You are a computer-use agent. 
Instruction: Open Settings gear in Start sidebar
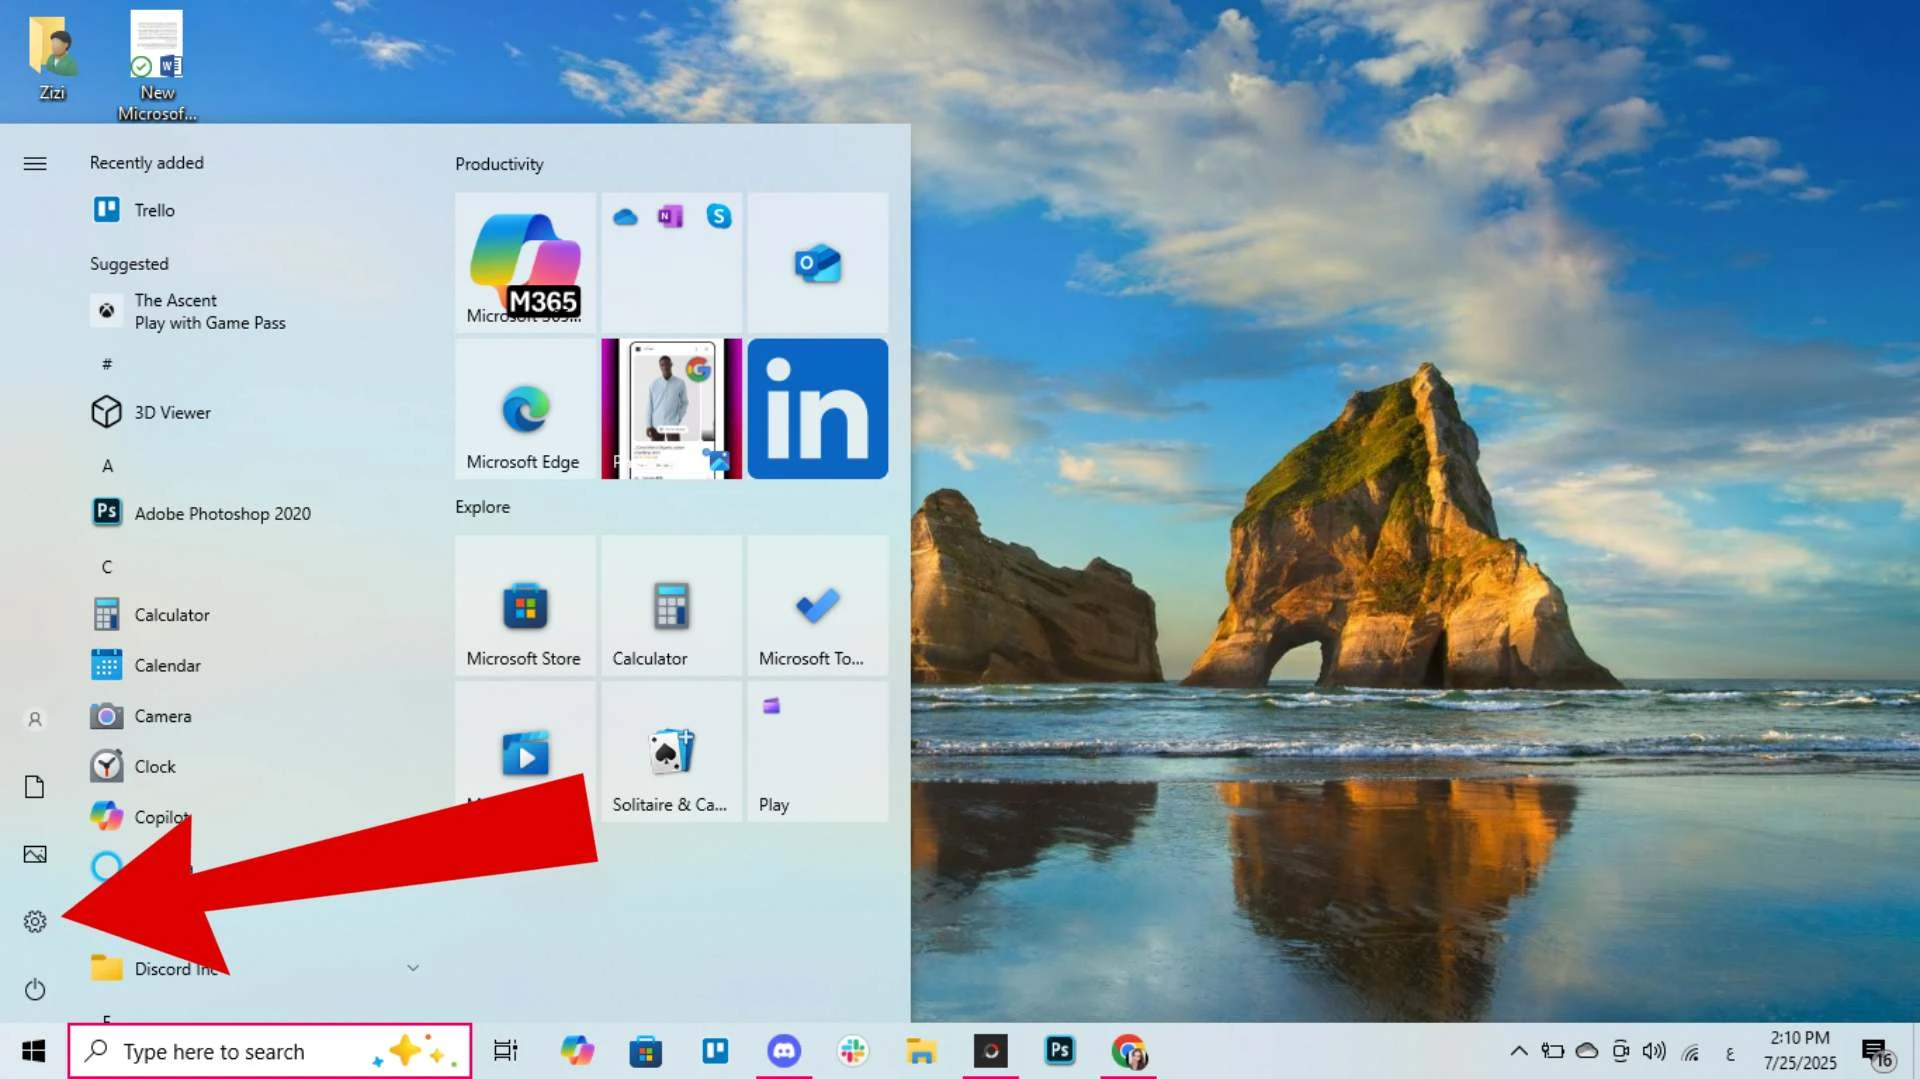coord(35,921)
